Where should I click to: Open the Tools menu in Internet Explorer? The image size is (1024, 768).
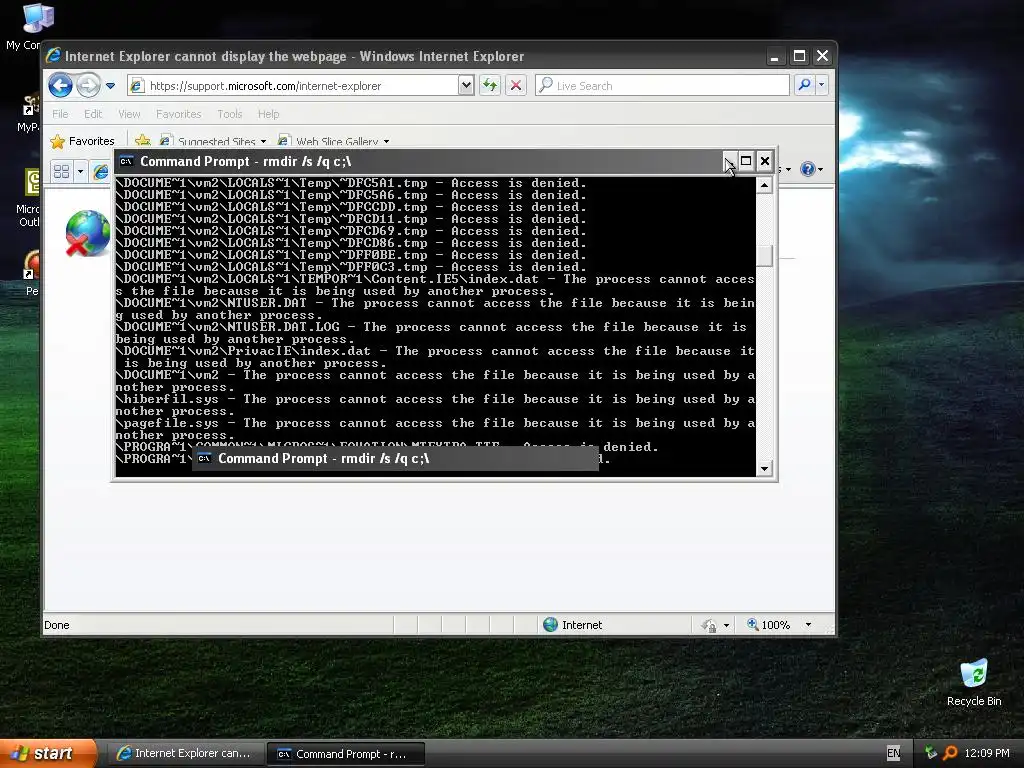click(229, 114)
